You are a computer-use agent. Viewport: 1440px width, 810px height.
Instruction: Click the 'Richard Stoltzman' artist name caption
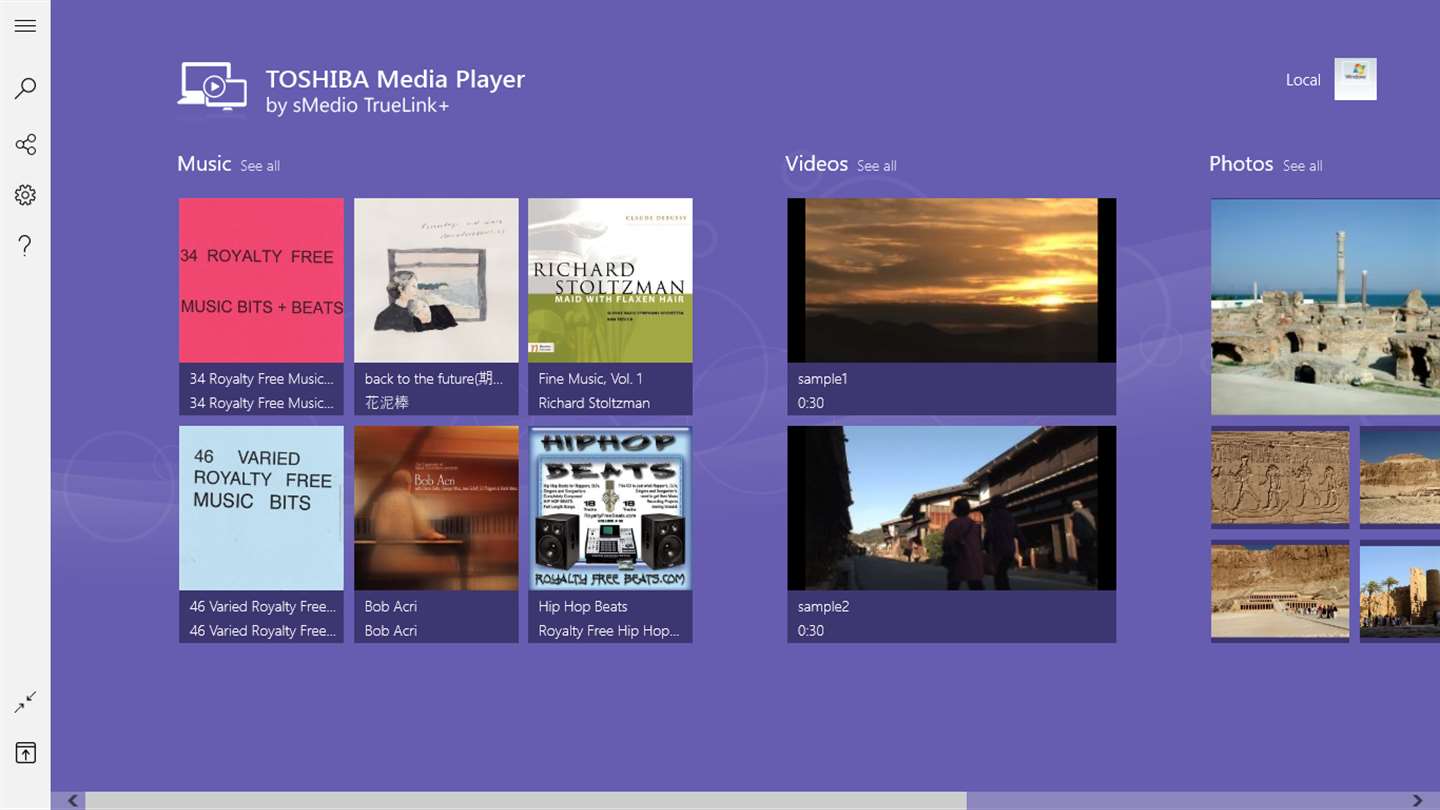coord(594,403)
